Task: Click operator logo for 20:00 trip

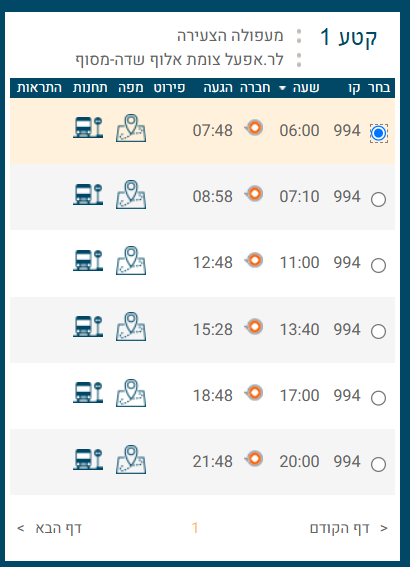Action: pos(254,459)
